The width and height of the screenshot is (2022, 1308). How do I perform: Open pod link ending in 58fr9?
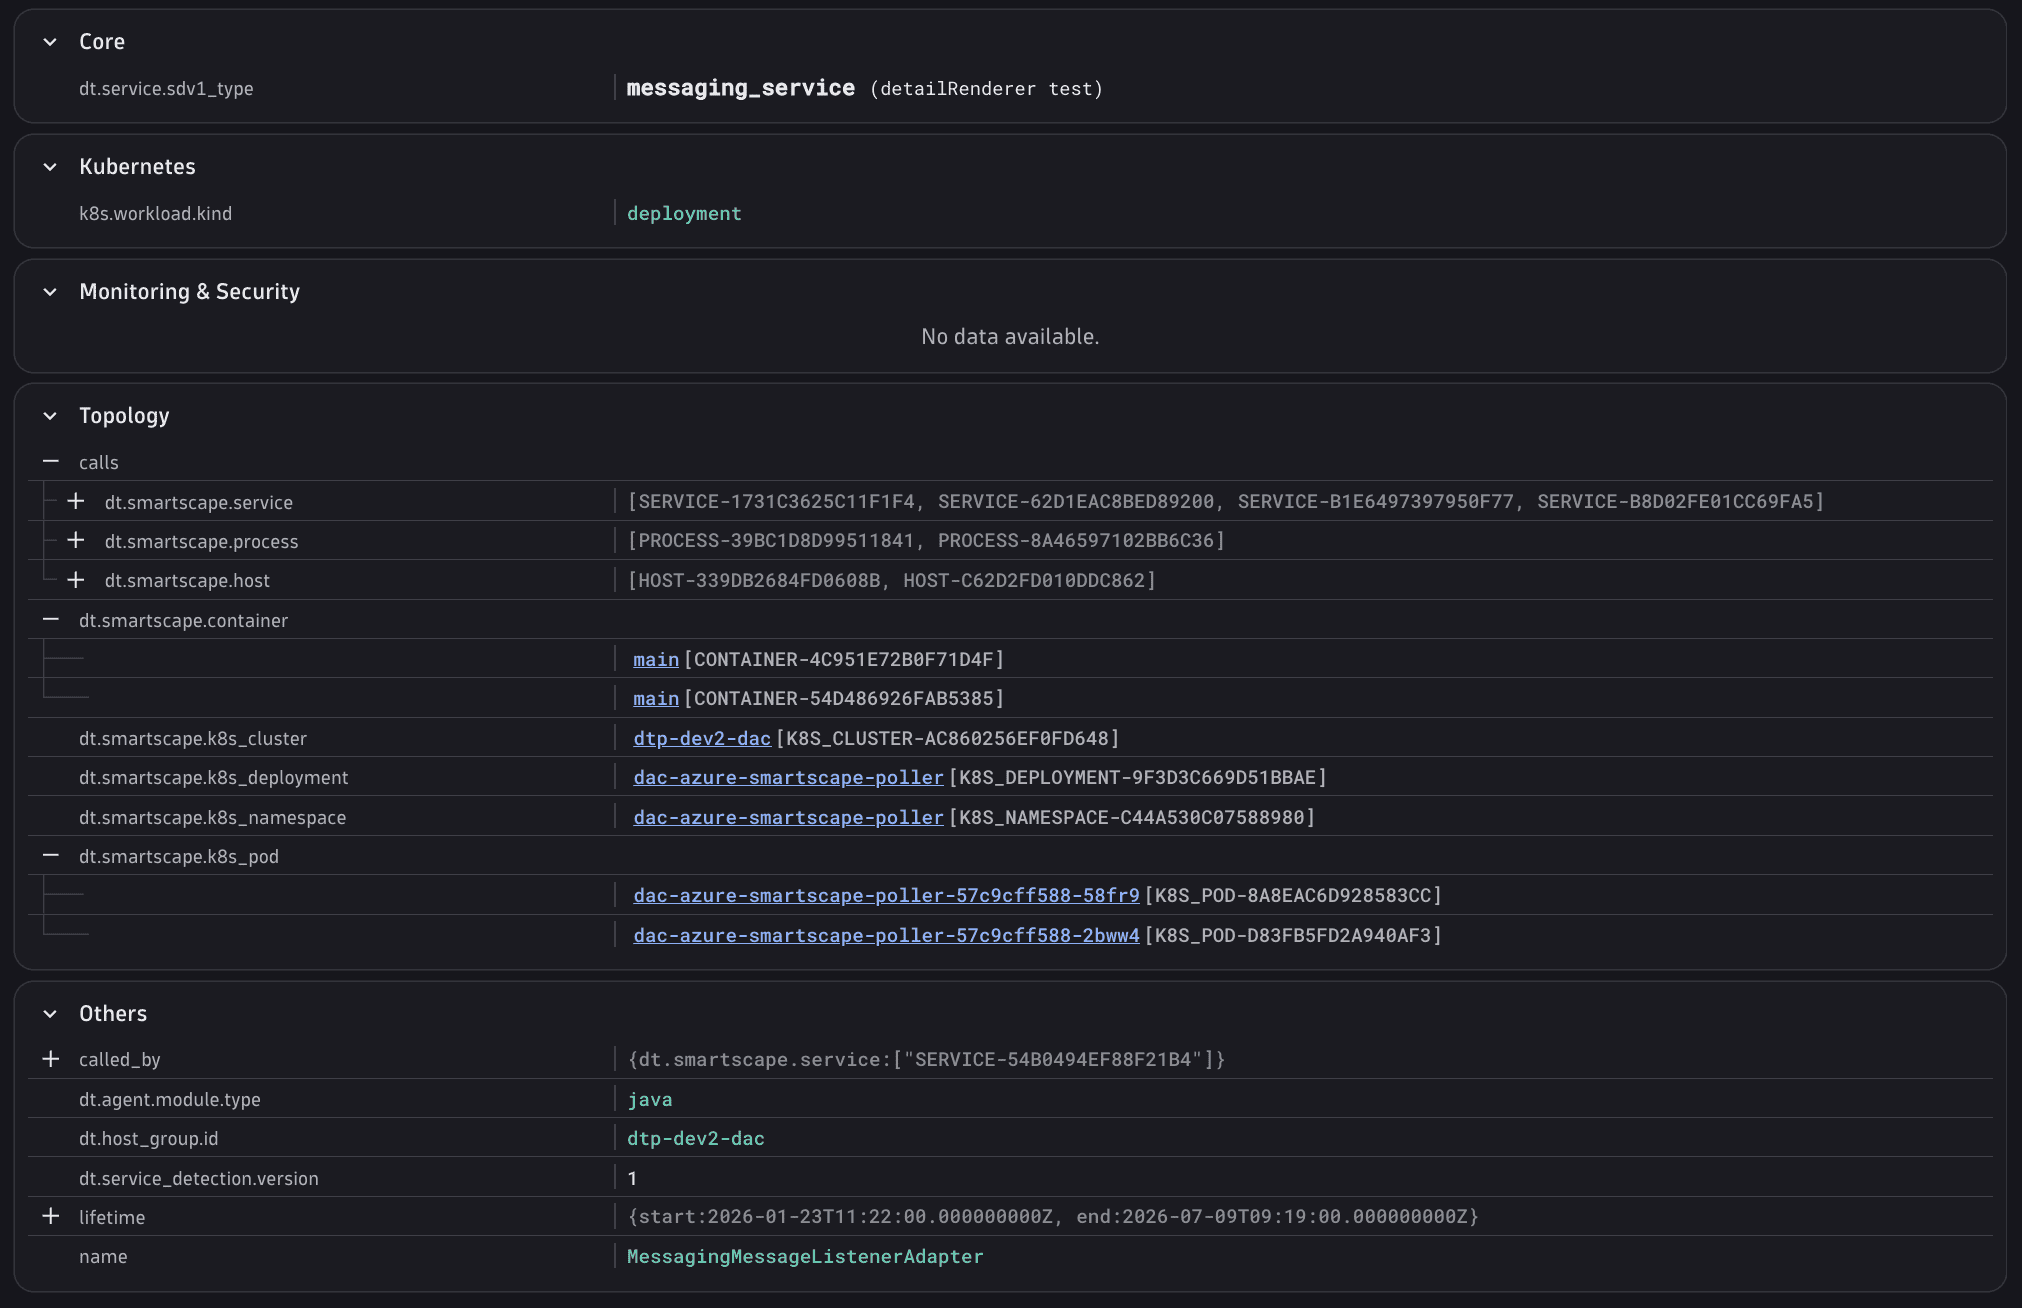[x=886, y=896]
